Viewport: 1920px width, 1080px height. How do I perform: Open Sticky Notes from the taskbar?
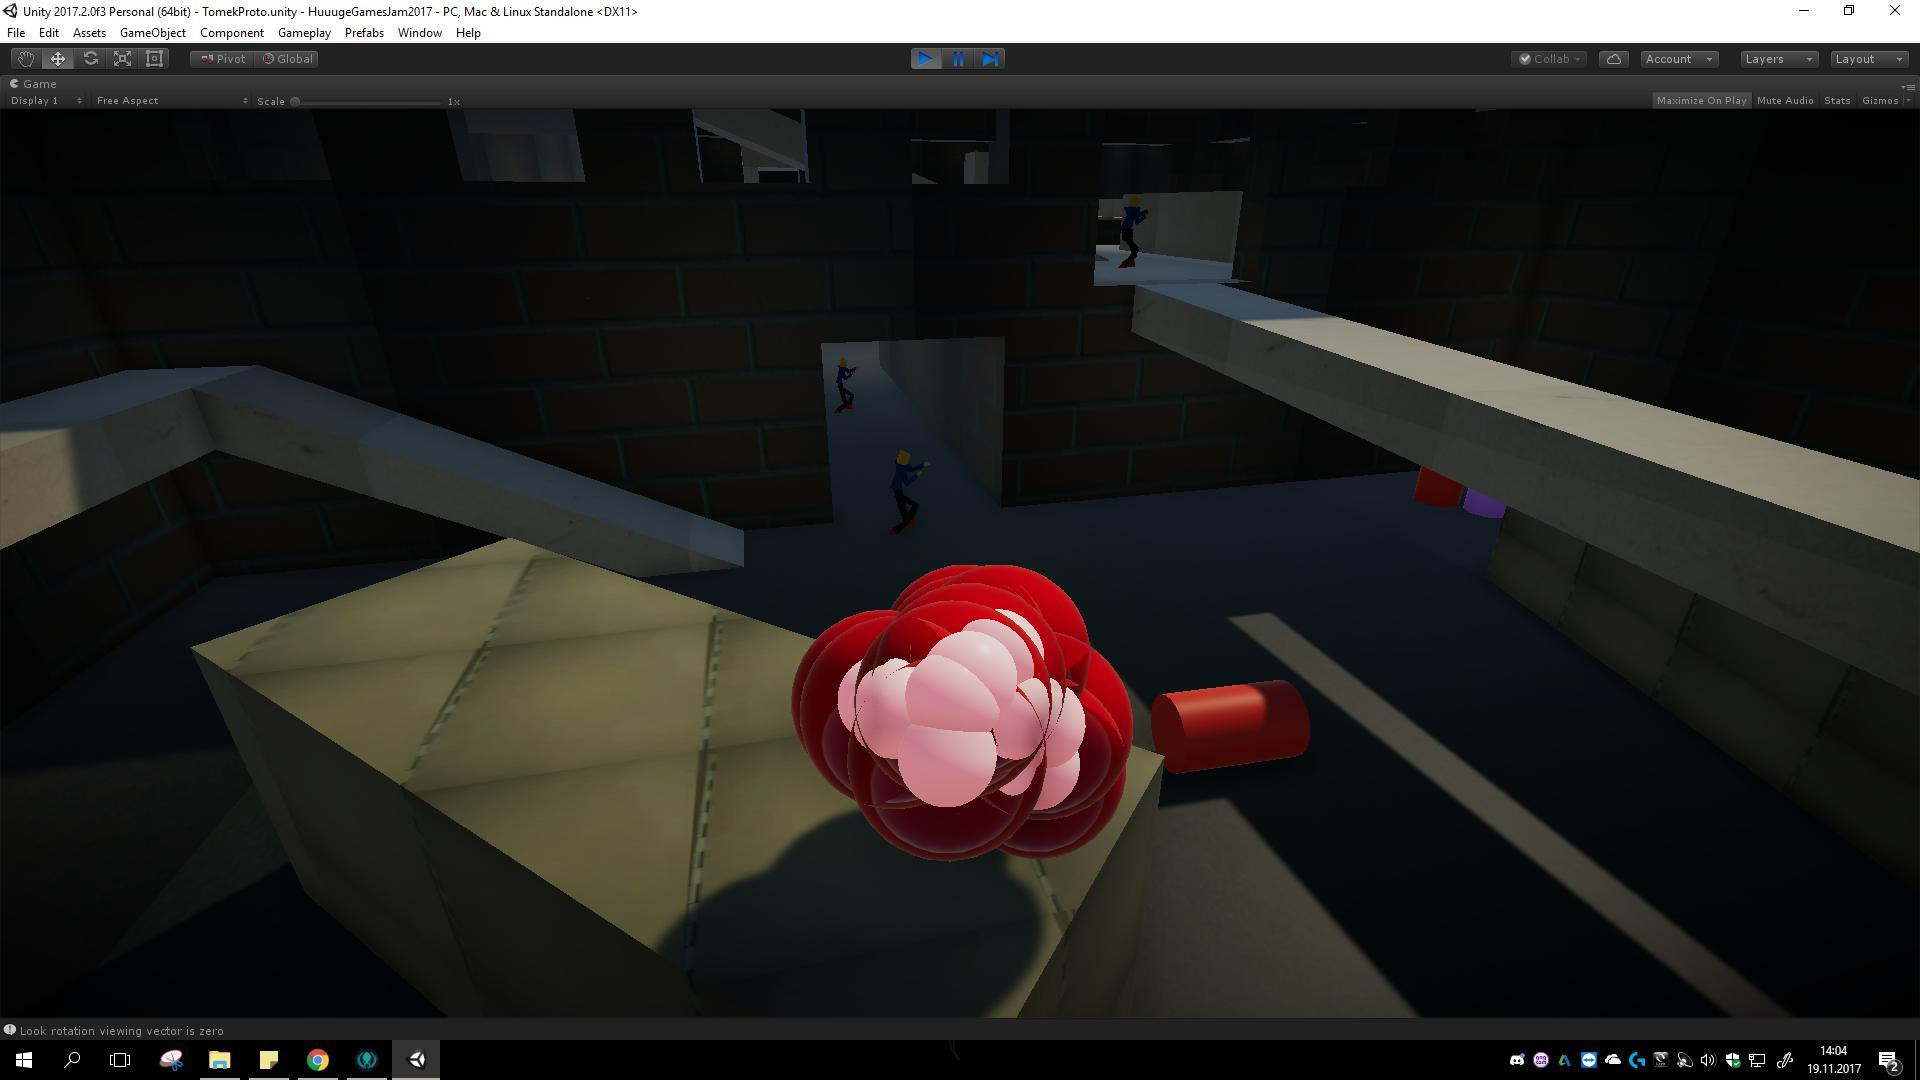tap(269, 1060)
